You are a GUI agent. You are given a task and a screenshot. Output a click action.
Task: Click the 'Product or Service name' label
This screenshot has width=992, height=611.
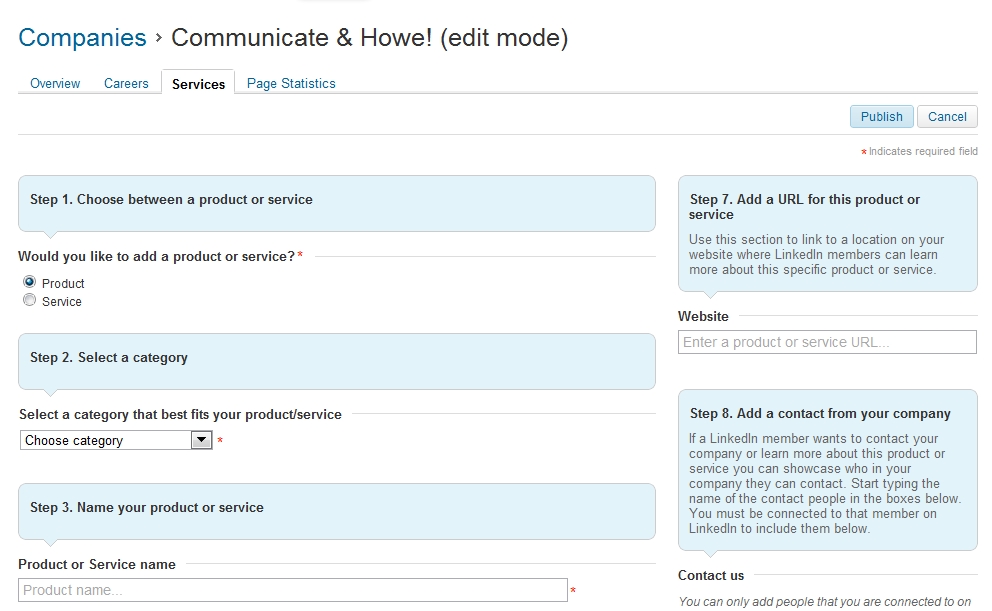tap(97, 564)
